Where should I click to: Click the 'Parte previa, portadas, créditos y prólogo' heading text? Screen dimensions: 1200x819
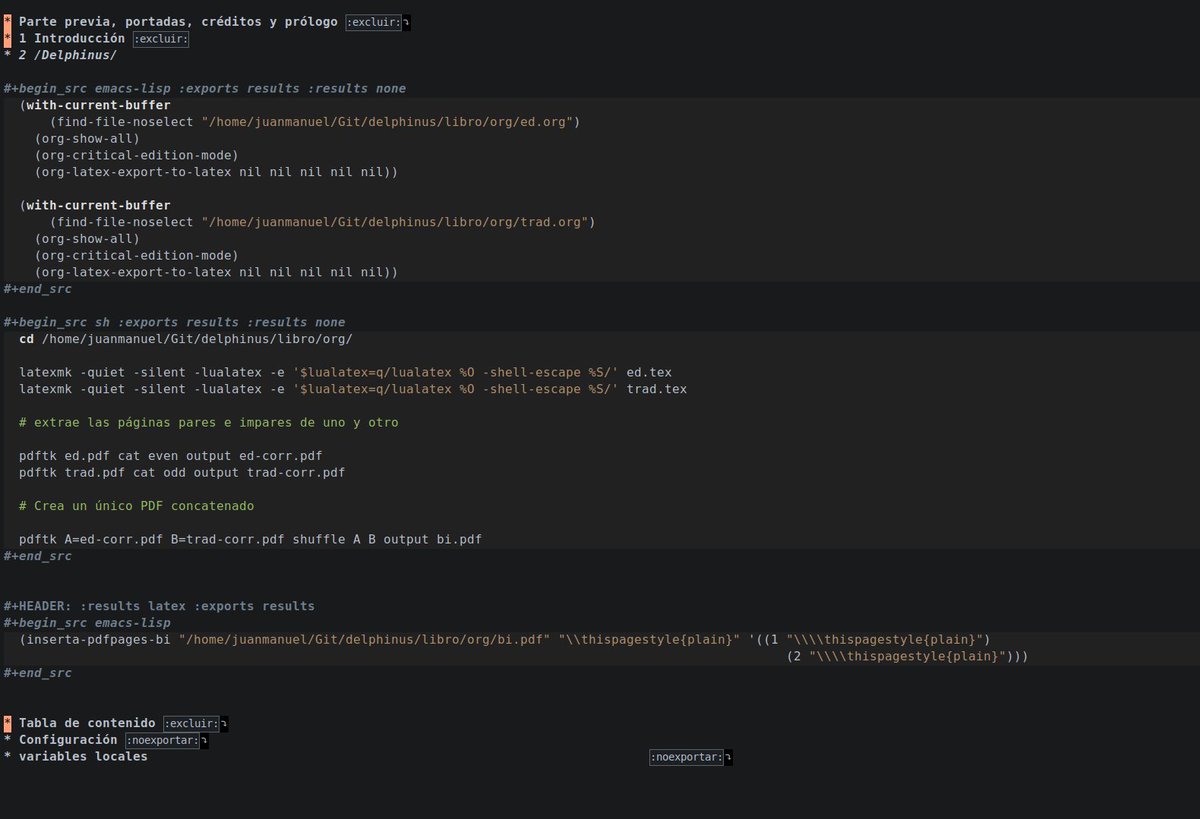click(x=178, y=22)
